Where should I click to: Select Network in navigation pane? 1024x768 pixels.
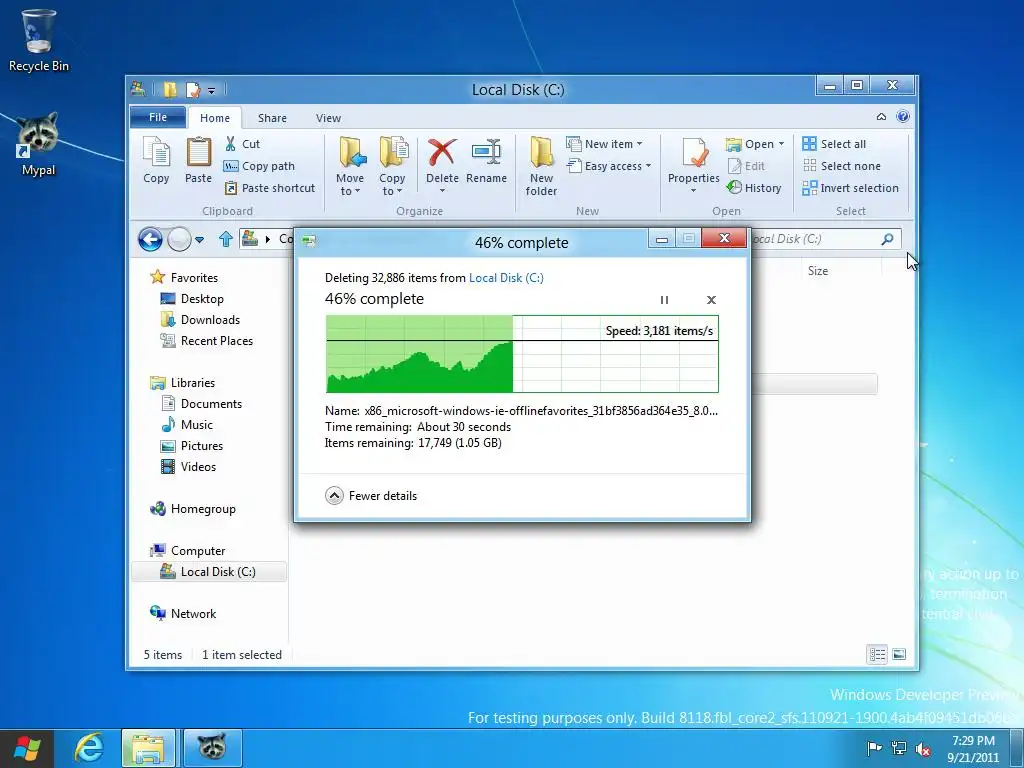tap(193, 613)
